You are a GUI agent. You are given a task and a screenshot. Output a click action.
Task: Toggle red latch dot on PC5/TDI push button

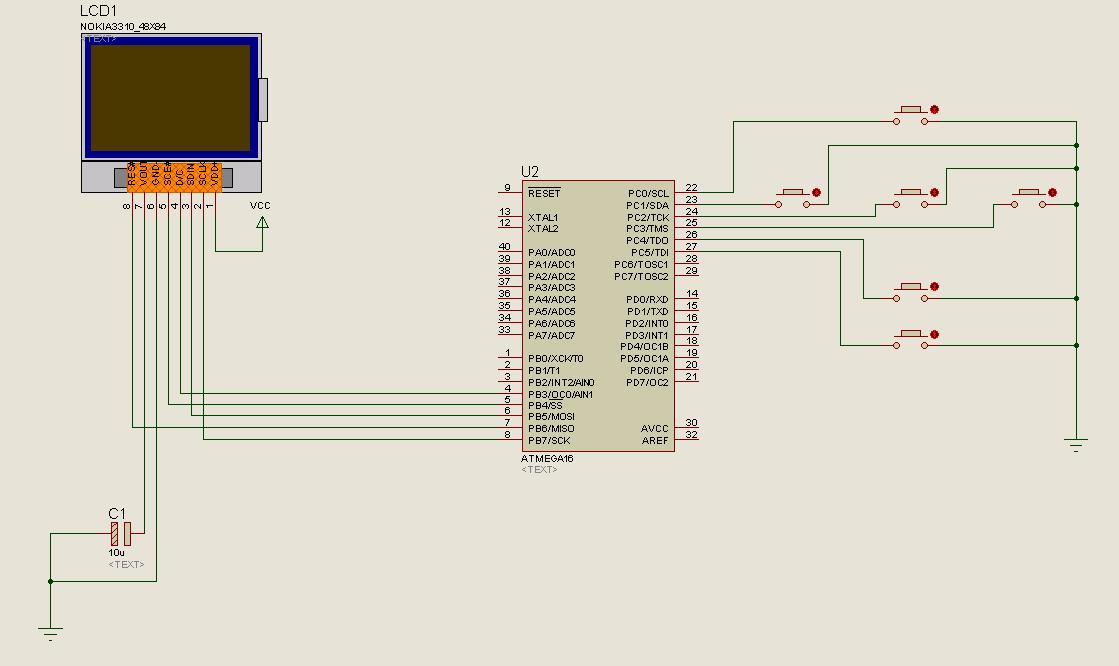[934, 334]
